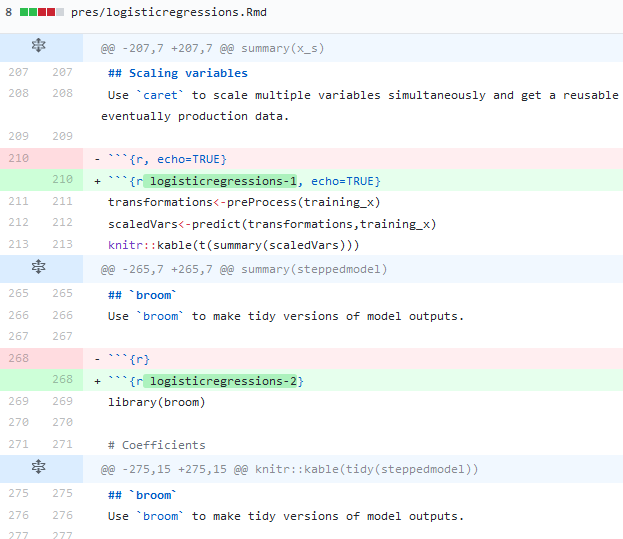The width and height of the screenshot is (623, 539).
Task: Expand hidden lines above knitr::kable(tidy(steppedmodel)) hunk
Action: coord(39,467)
